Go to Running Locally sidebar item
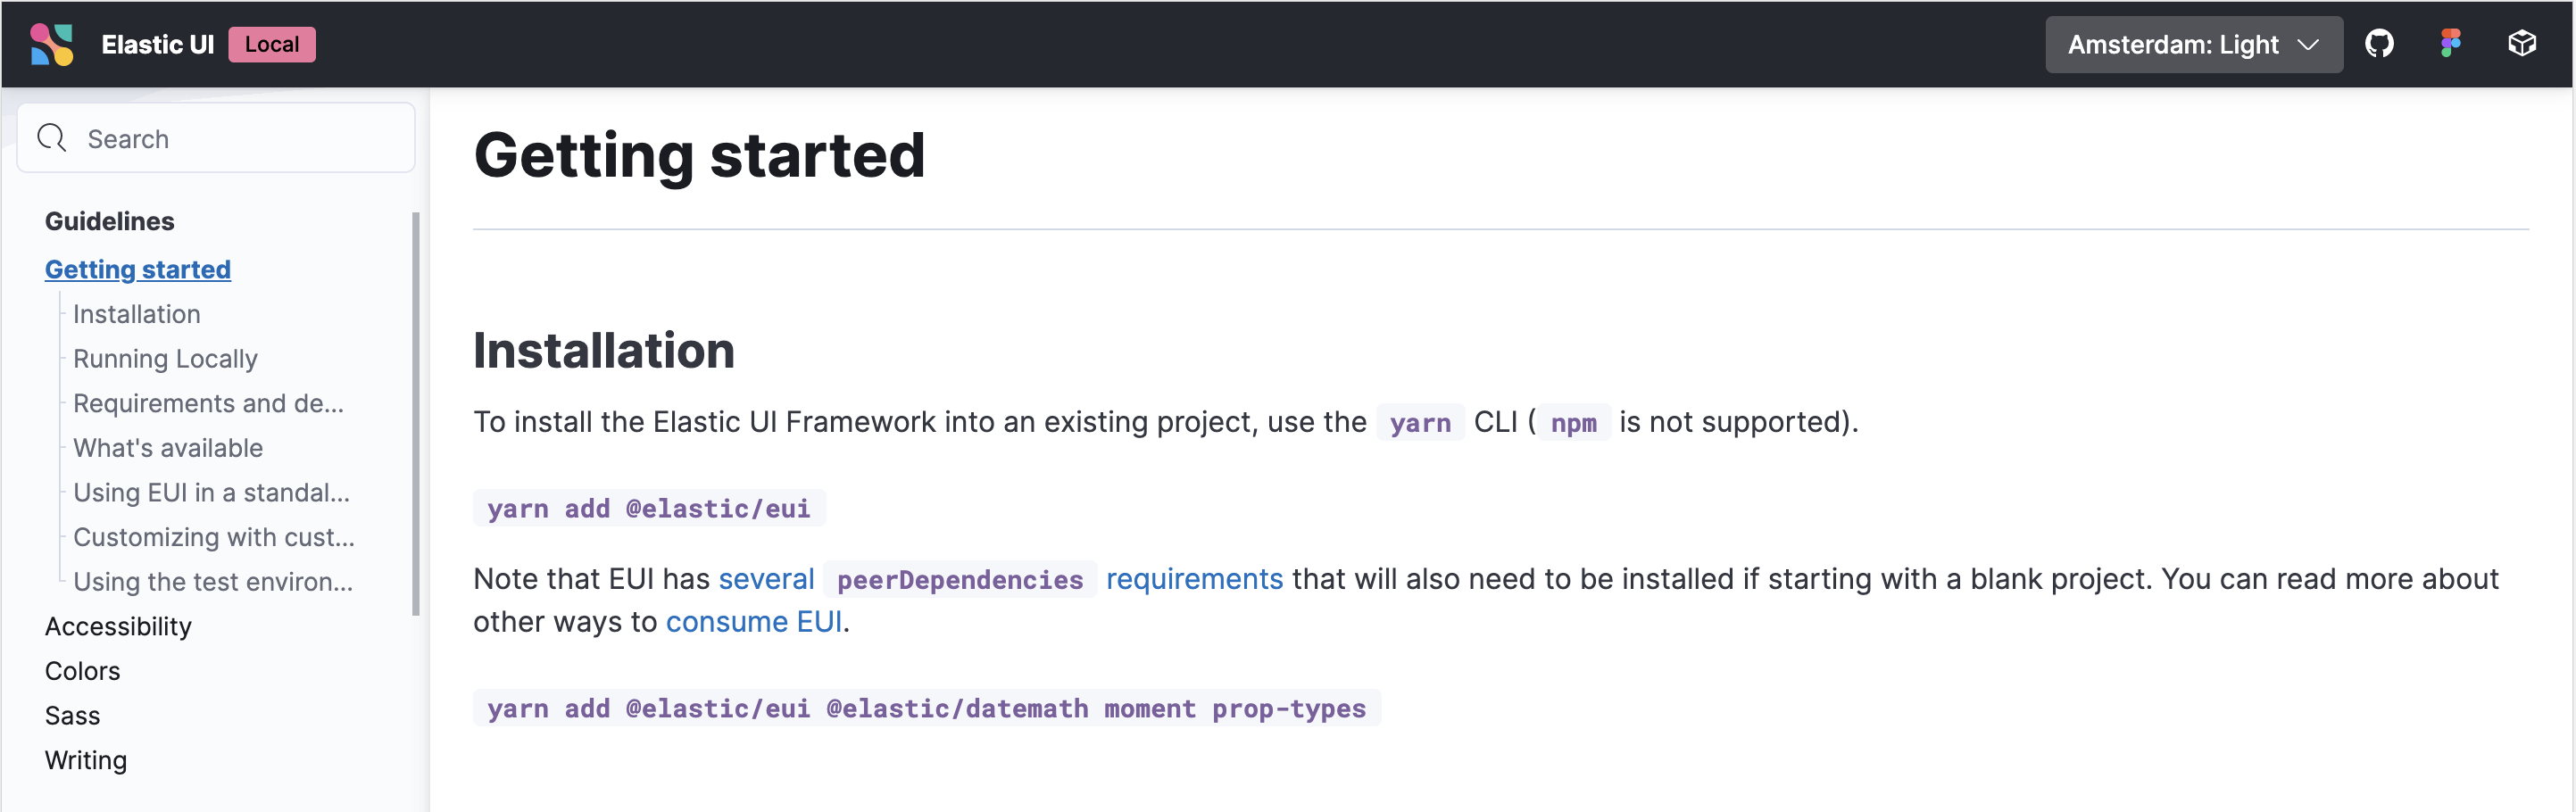Screen dimensions: 2576x812 tap(165, 358)
